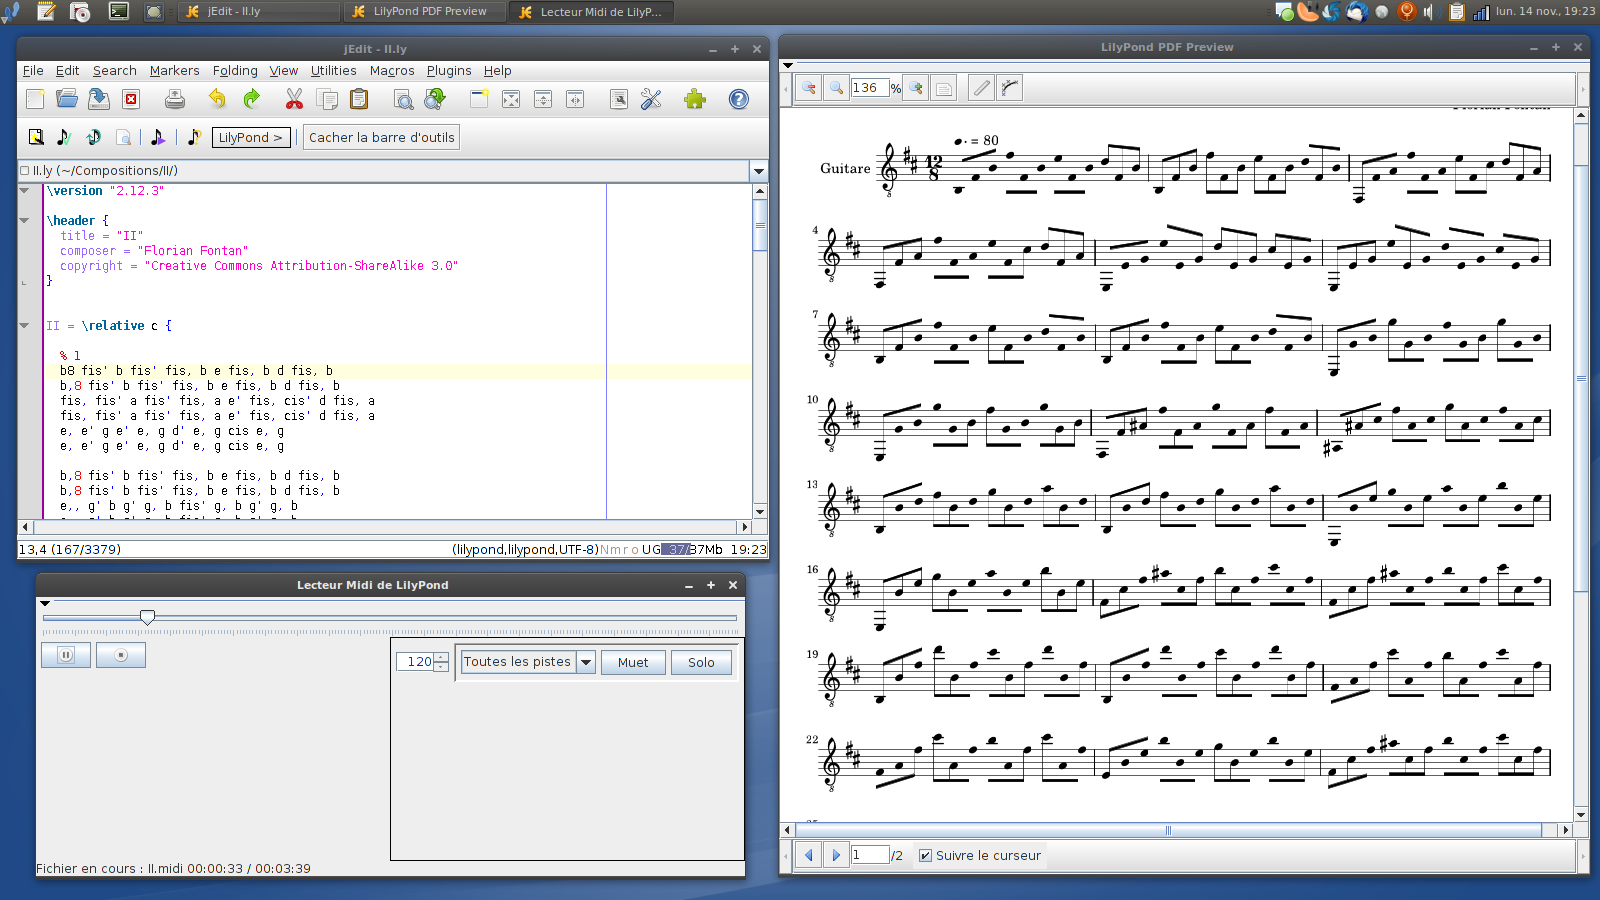Click the music note with purple play arrow

pos(157,137)
